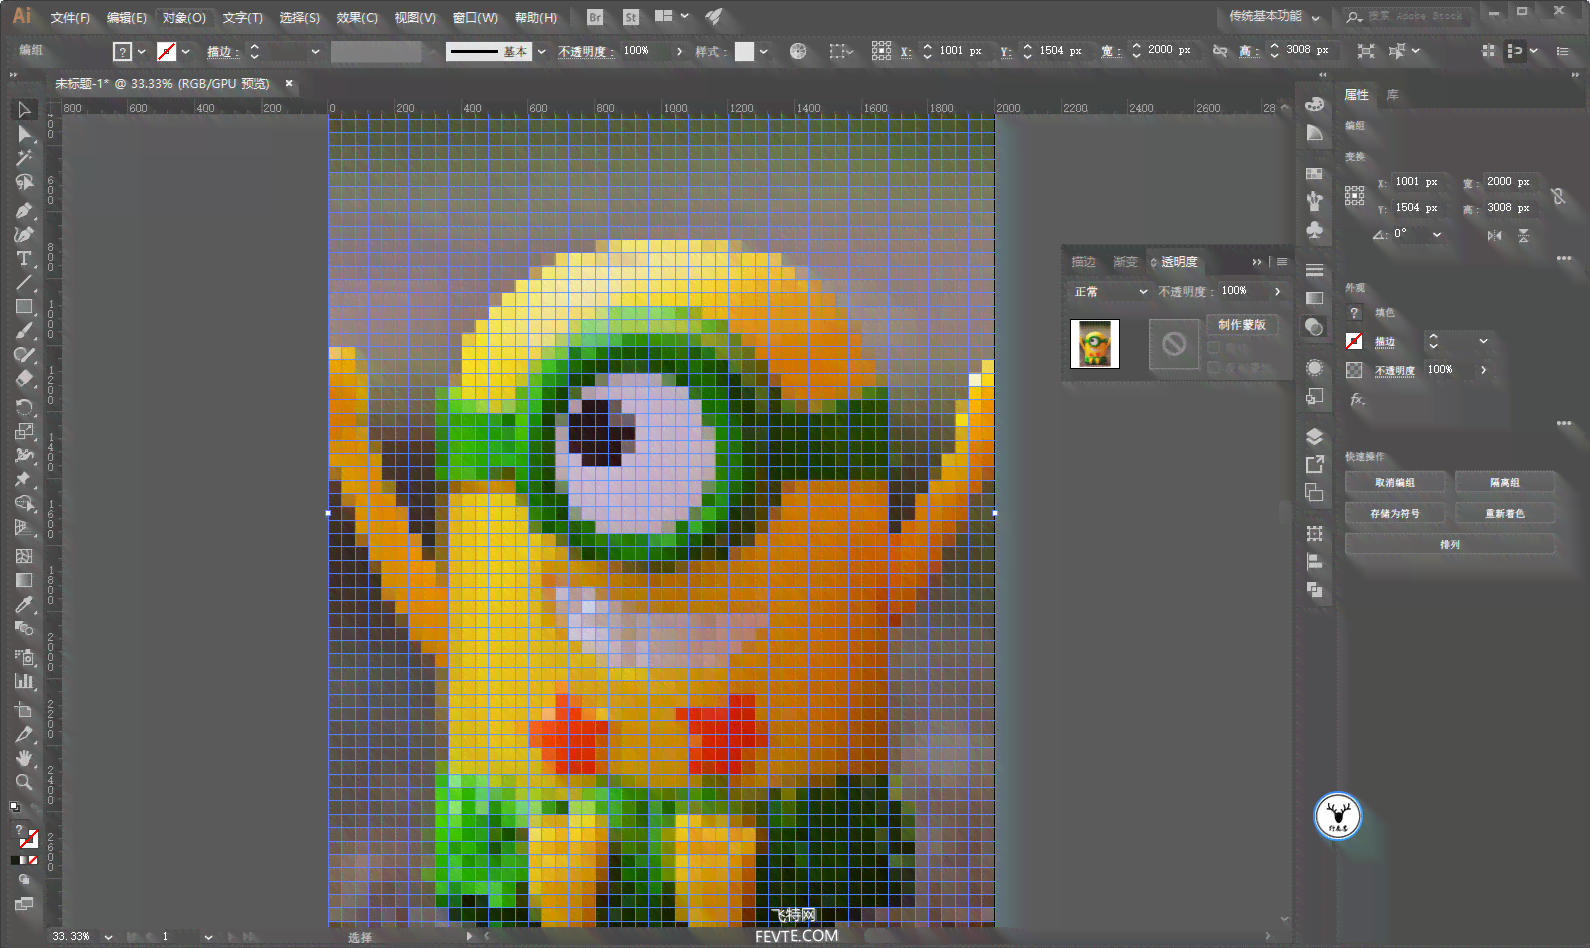Select the Paintbrush tool

(24, 331)
